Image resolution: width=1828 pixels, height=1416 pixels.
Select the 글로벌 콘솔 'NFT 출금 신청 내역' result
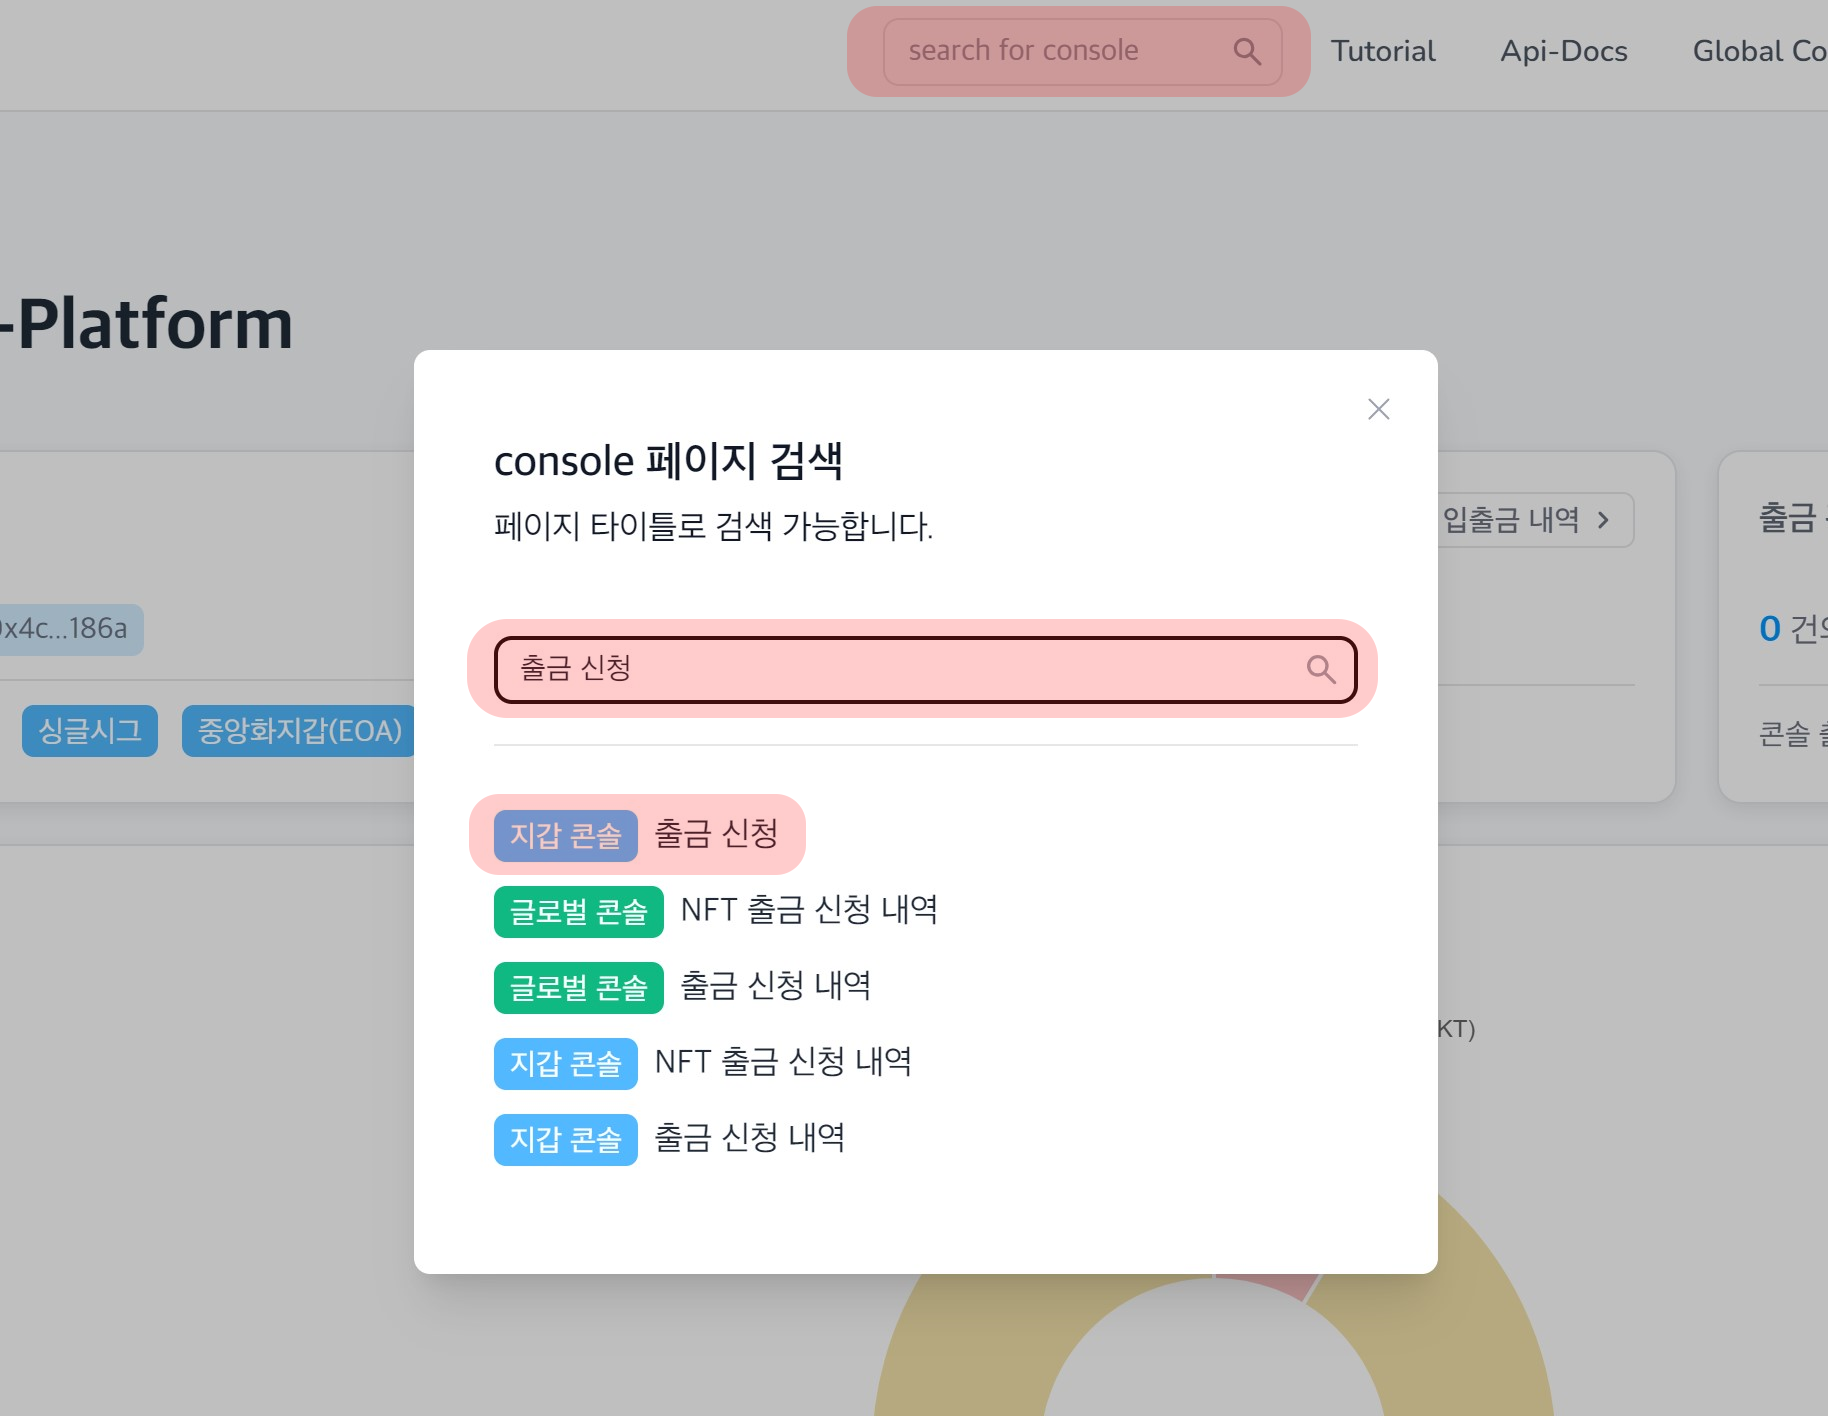(x=716, y=911)
